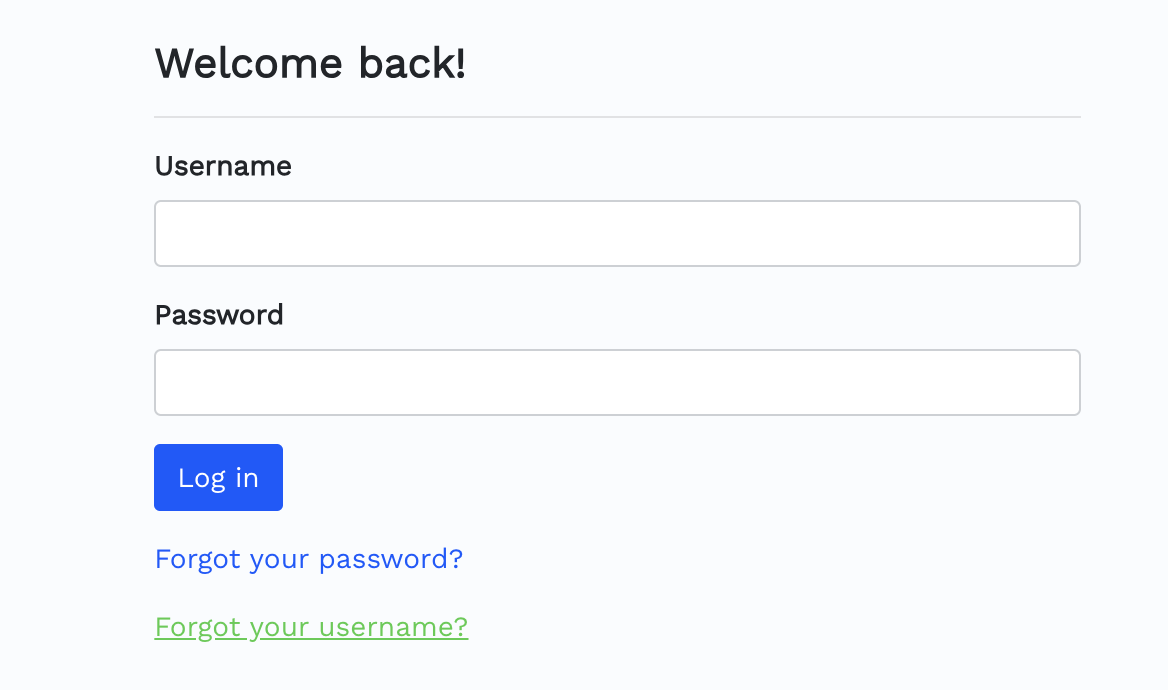Select the 'Welcome back!' heading
The height and width of the screenshot is (690, 1168).
pos(310,64)
